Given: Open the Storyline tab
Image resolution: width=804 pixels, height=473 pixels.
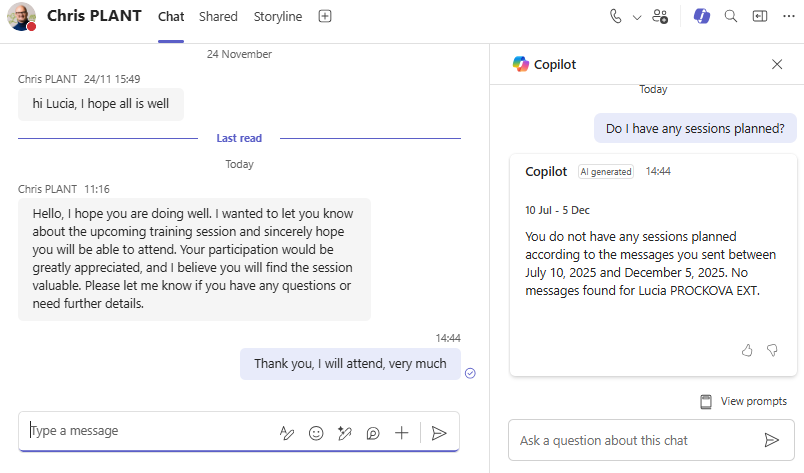Looking at the screenshot, I should [278, 17].
